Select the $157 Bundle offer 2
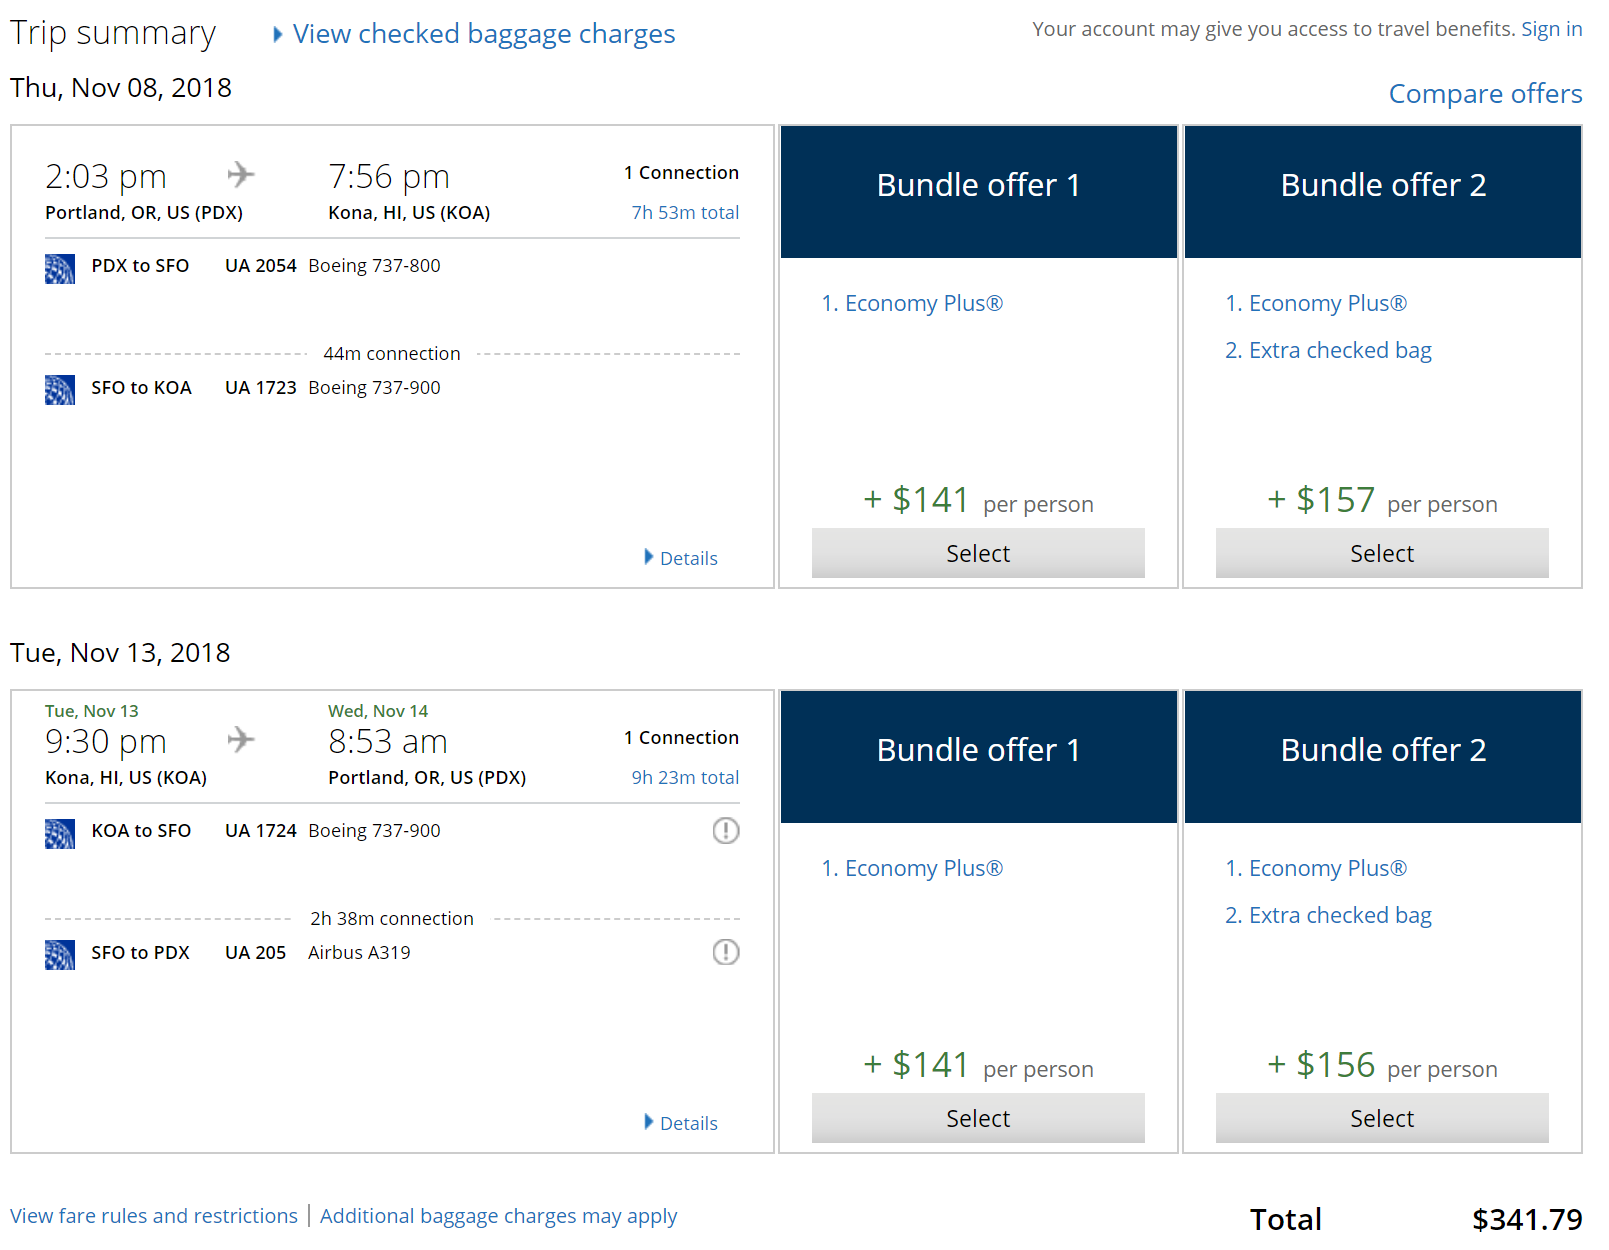The height and width of the screenshot is (1250, 1609). pyautogui.click(x=1382, y=553)
